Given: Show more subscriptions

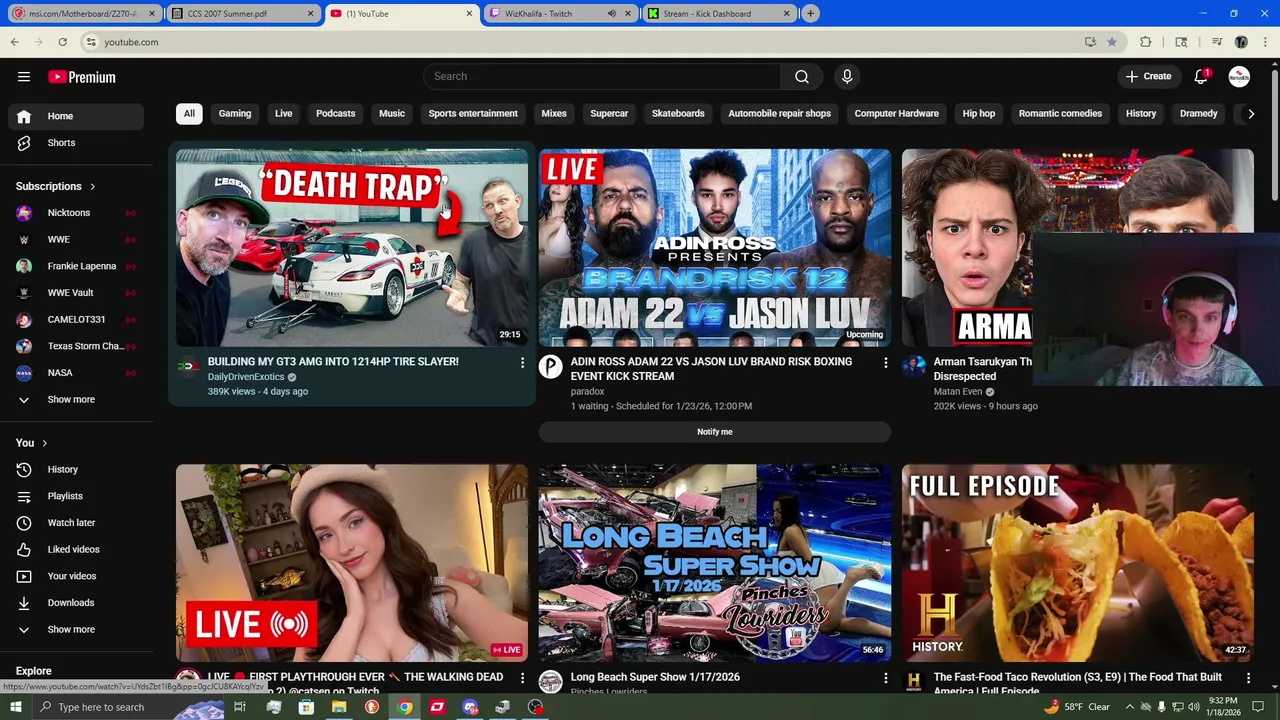Looking at the screenshot, I should 76,400.
